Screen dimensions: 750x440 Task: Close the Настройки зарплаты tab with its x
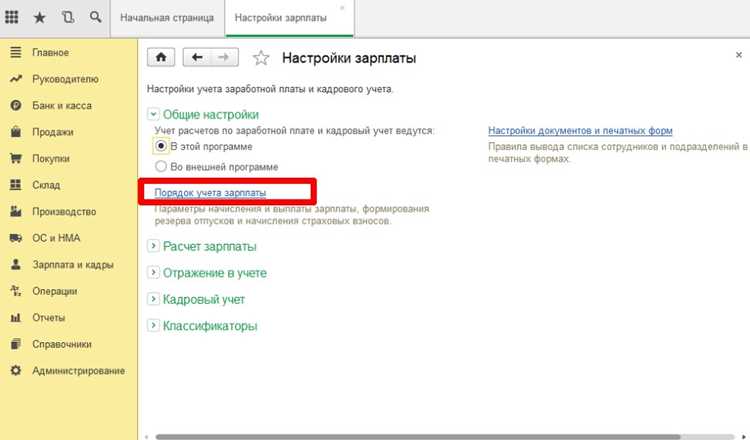[342, 8]
